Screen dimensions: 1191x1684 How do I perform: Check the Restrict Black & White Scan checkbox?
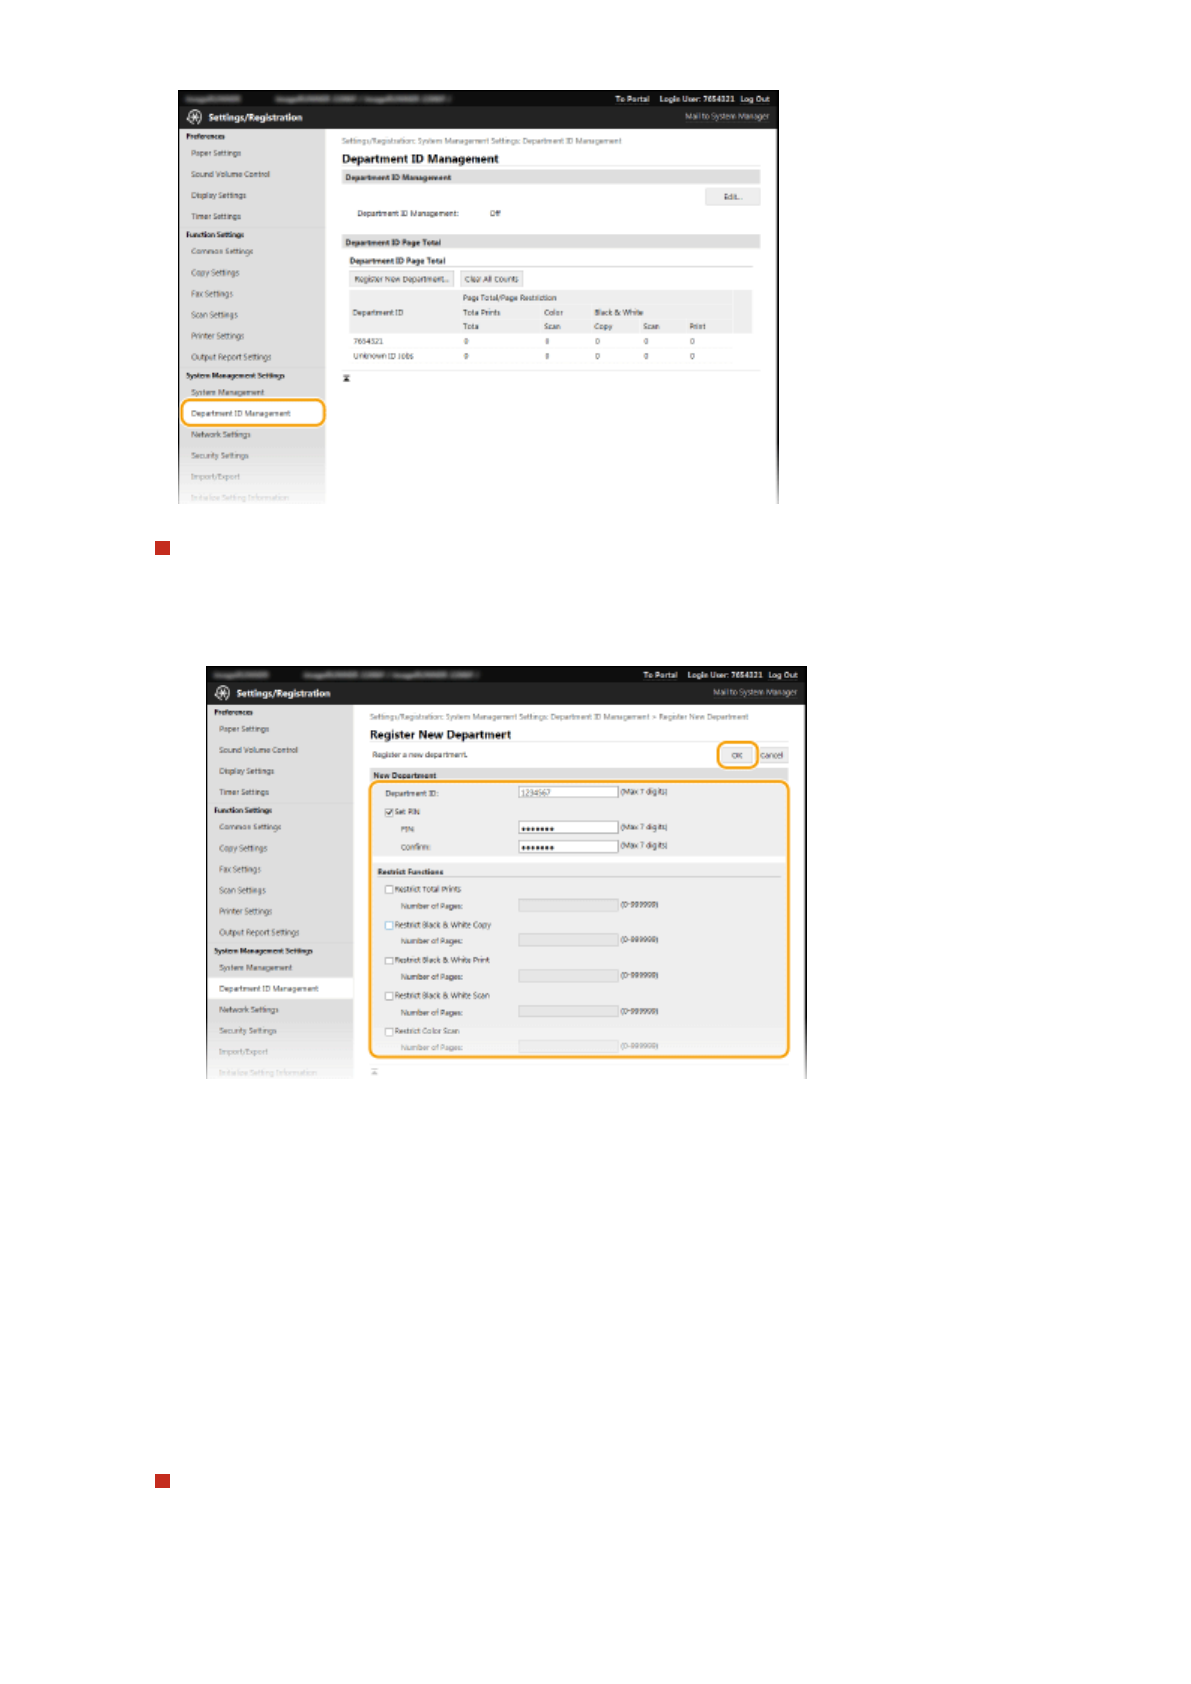(389, 996)
